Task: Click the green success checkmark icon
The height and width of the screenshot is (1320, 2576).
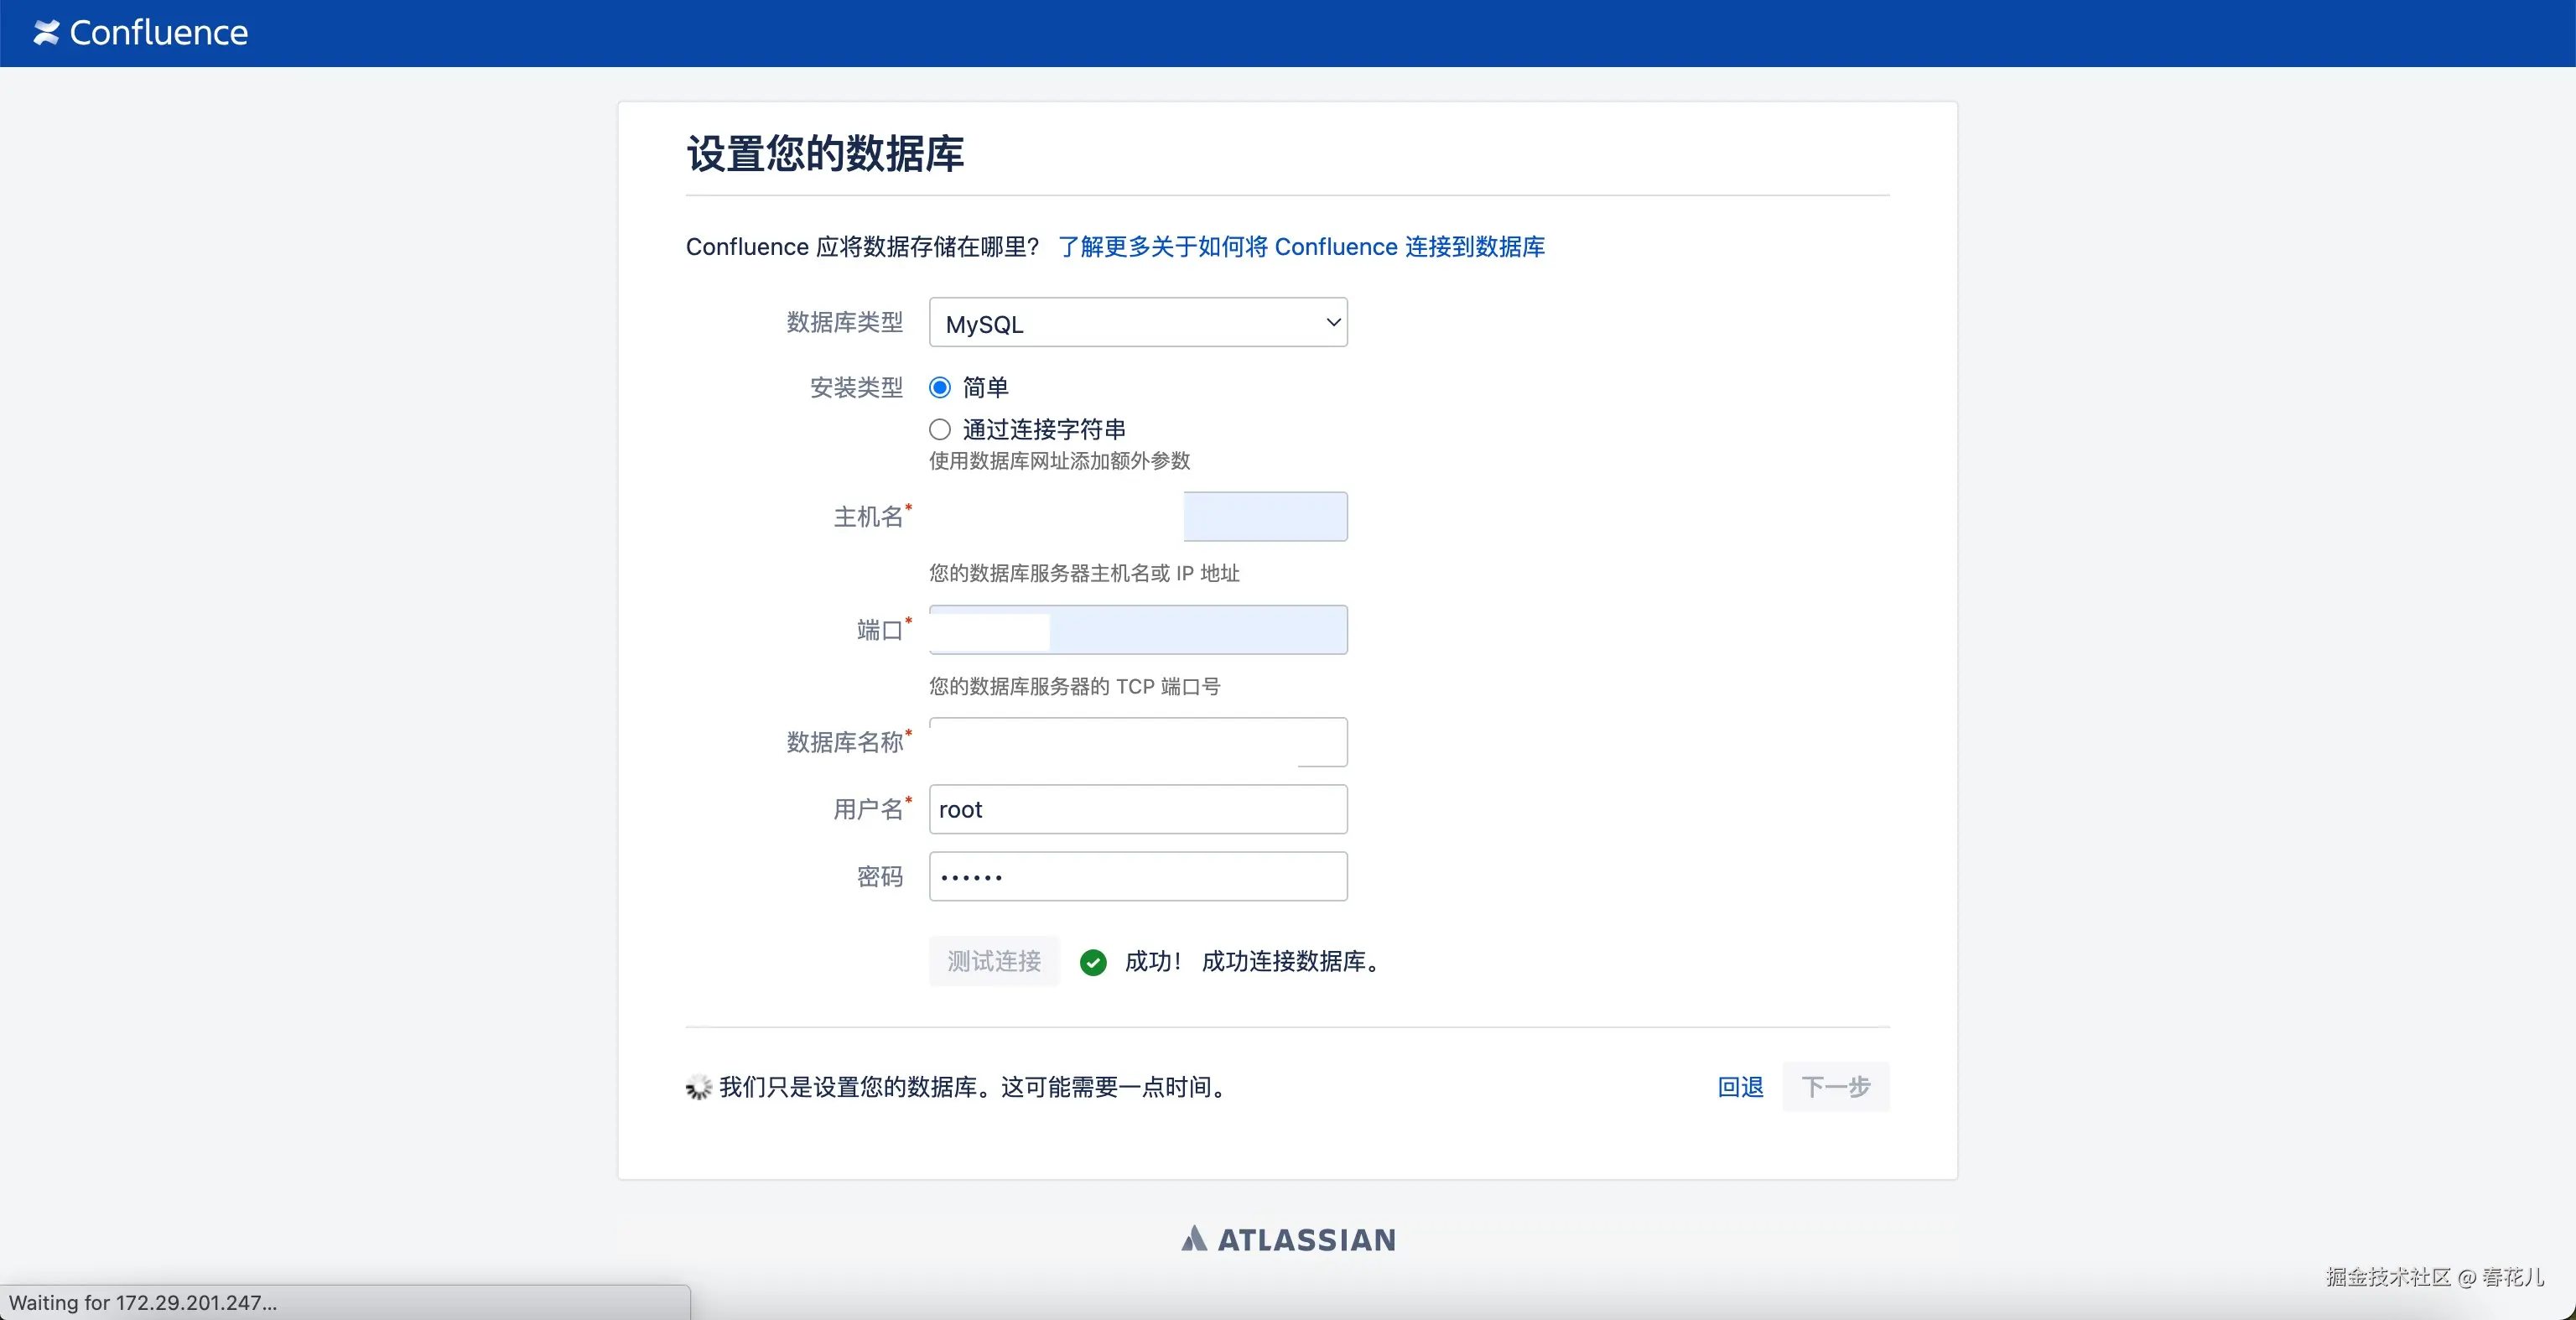Action: click(1093, 962)
